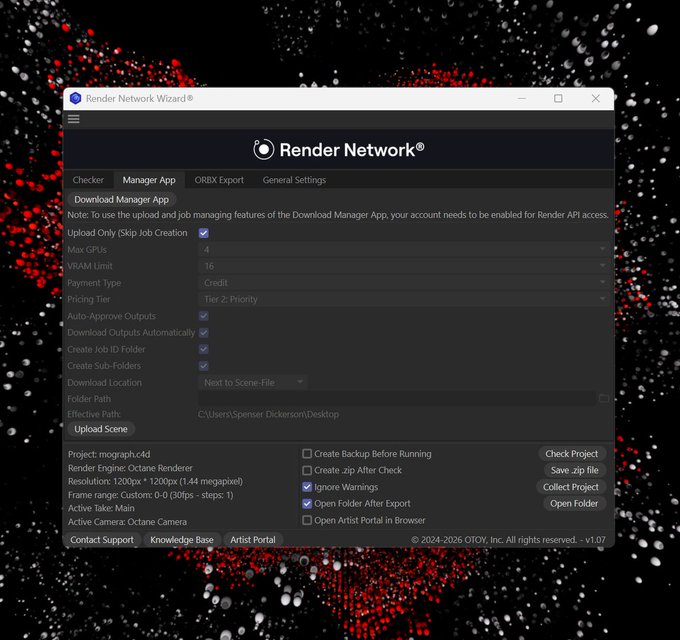
Task: Select the Manager App tab
Action: tap(149, 180)
